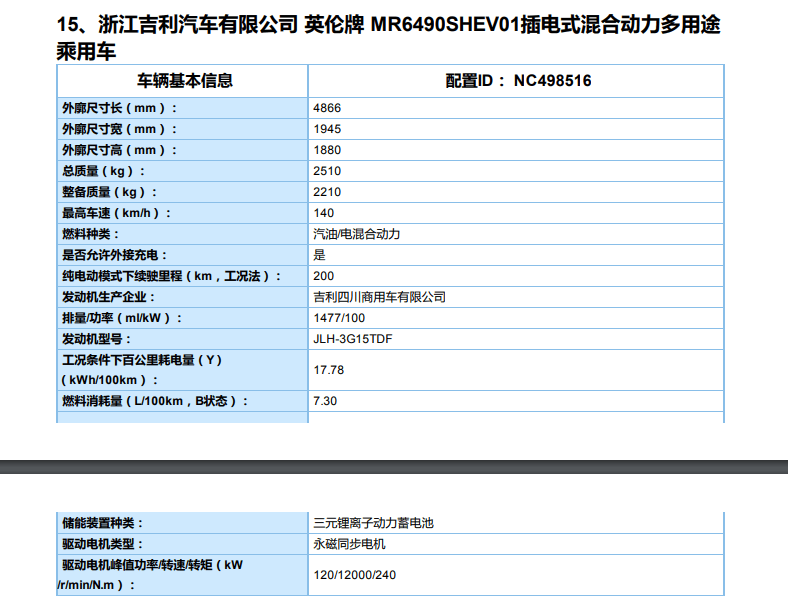Click the '驱动电机峰值功率/转速/转矩' label

[150, 575]
